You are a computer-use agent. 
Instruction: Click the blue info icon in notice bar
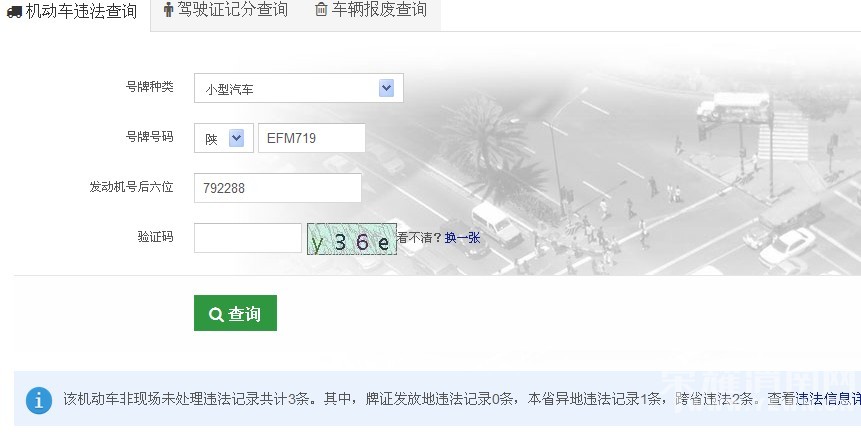tap(38, 400)
